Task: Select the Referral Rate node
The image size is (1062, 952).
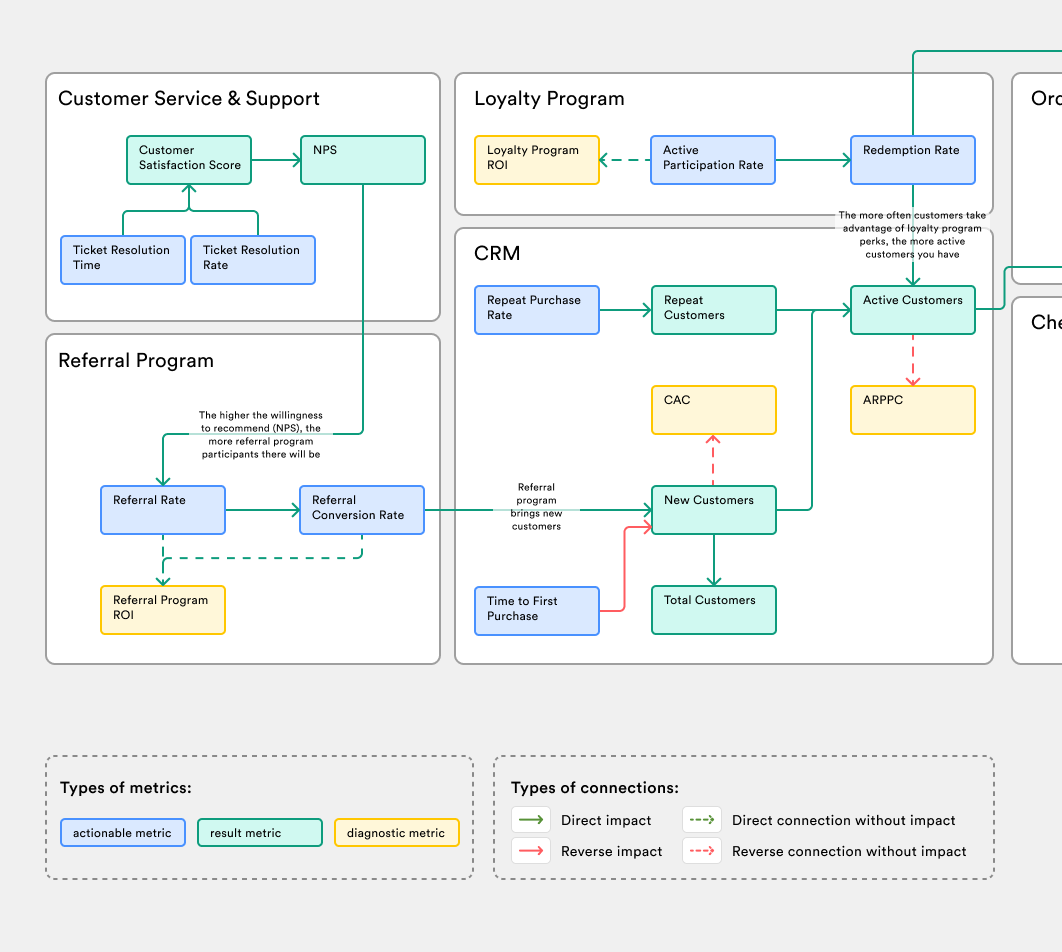Action: (163, 510)
